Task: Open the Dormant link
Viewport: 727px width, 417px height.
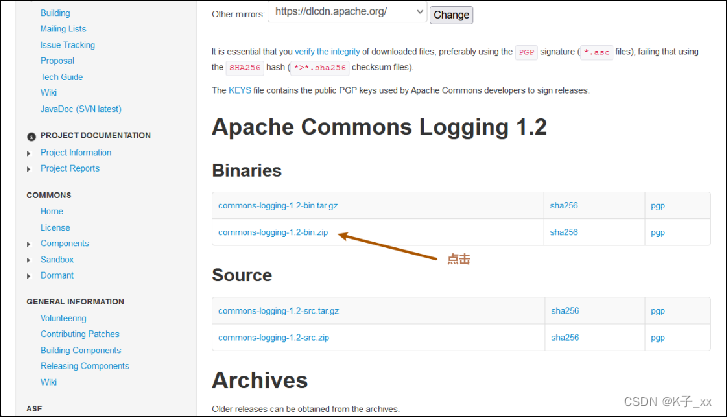Action: click(57, 276)
